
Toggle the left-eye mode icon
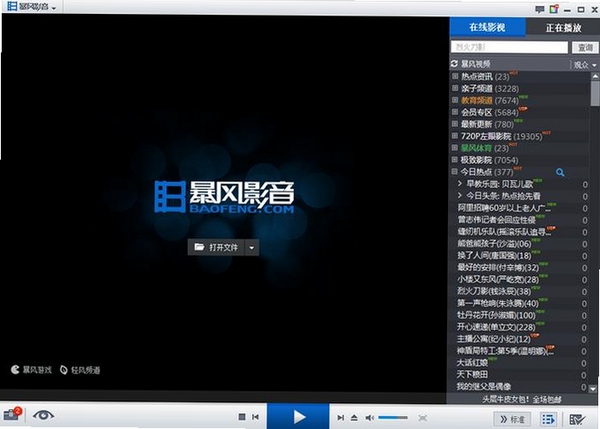[x=43, y=415]
